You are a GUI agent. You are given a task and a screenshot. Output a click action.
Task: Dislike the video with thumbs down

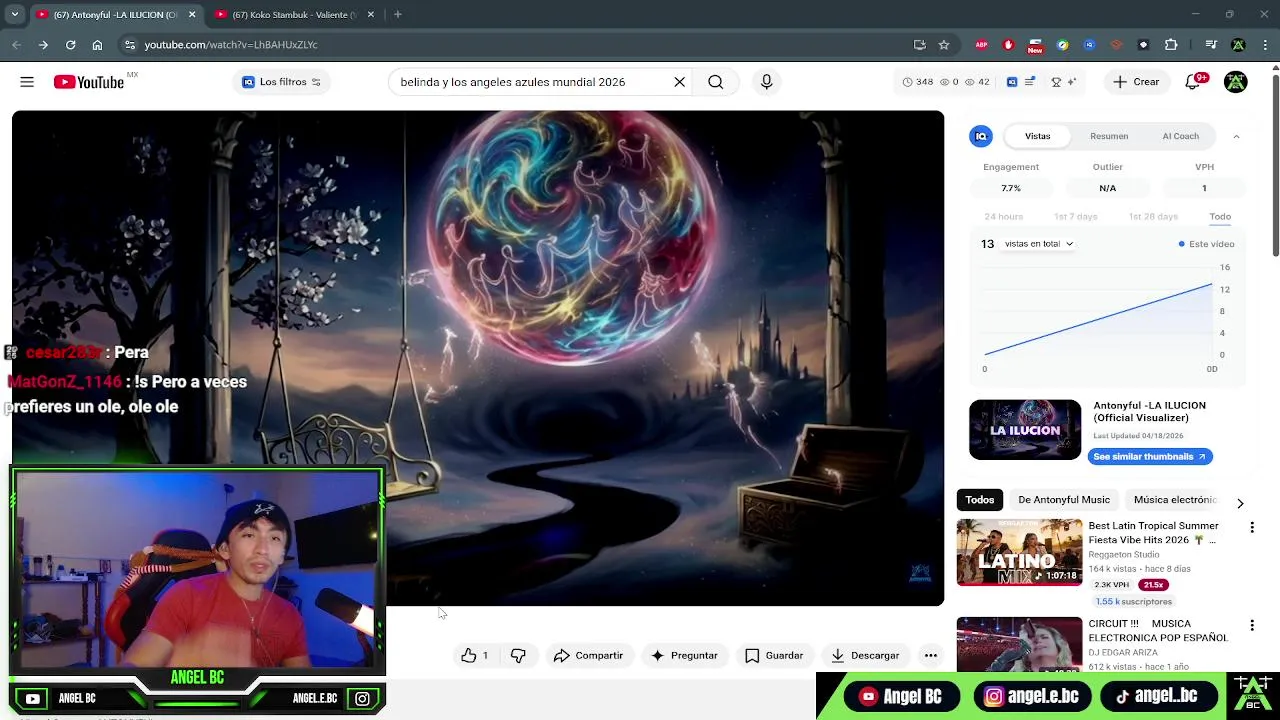518,656
